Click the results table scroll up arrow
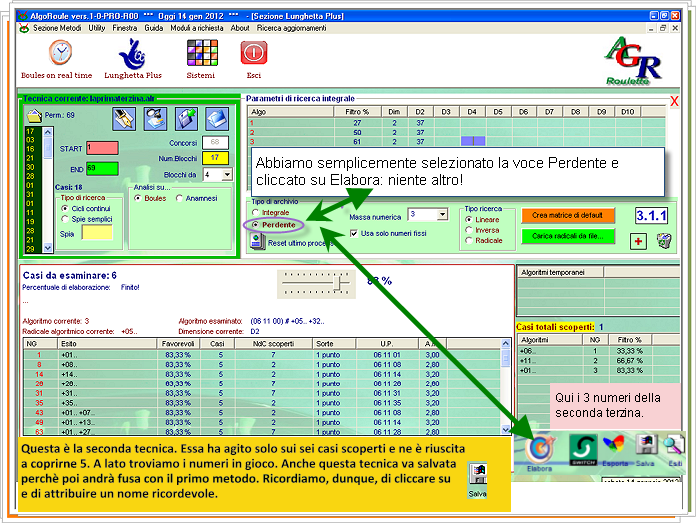Screen dimensions: 696x523 [x=506, y=344]
